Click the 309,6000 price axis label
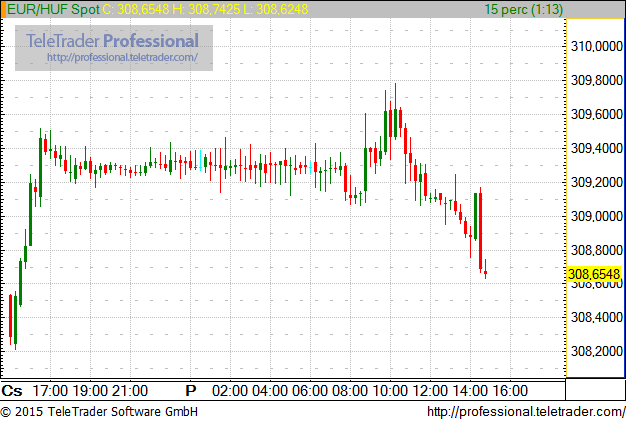Image resolution: width=626 pixels, height=421 pixels. click(x=597, y=114)
